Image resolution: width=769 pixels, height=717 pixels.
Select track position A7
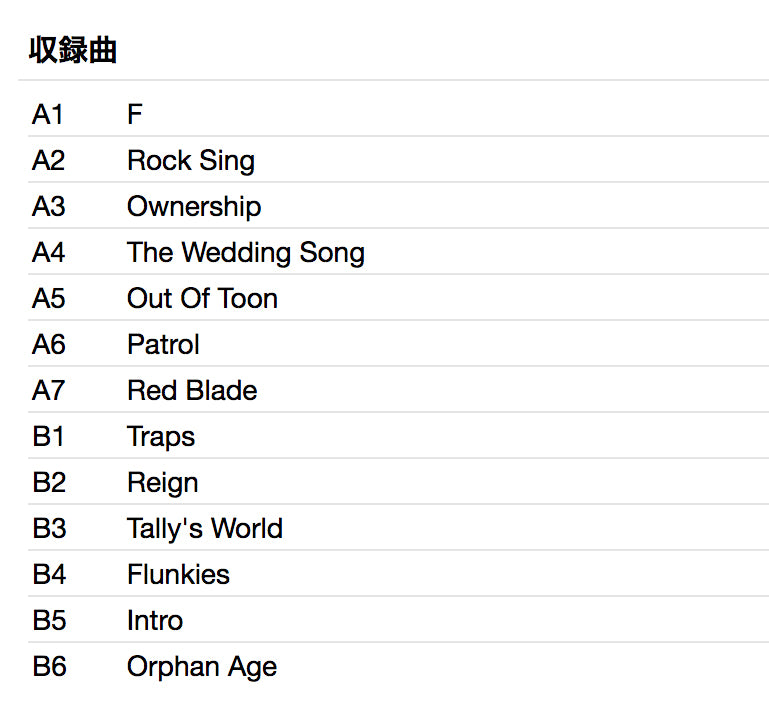pos(48,391)
